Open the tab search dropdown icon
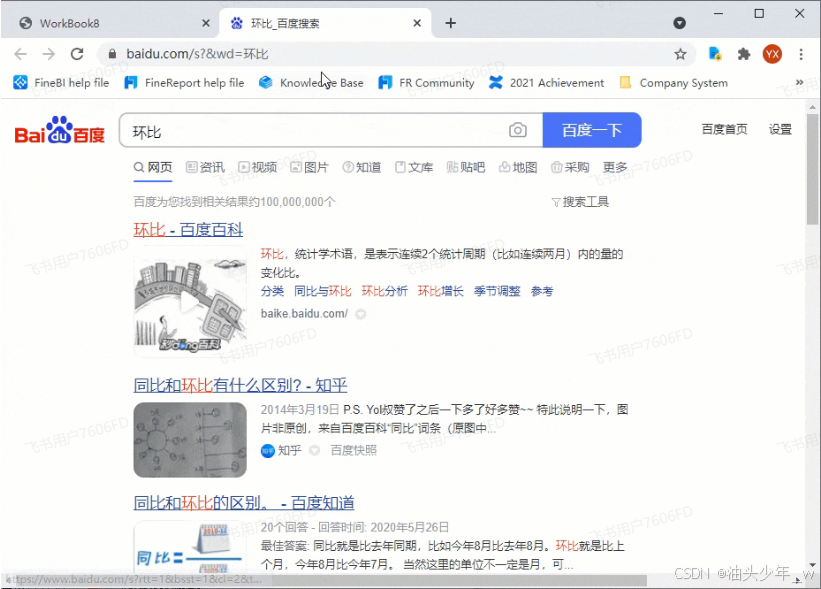The height and width of the screenshot is (589, 821). click(x=679, y=23)
